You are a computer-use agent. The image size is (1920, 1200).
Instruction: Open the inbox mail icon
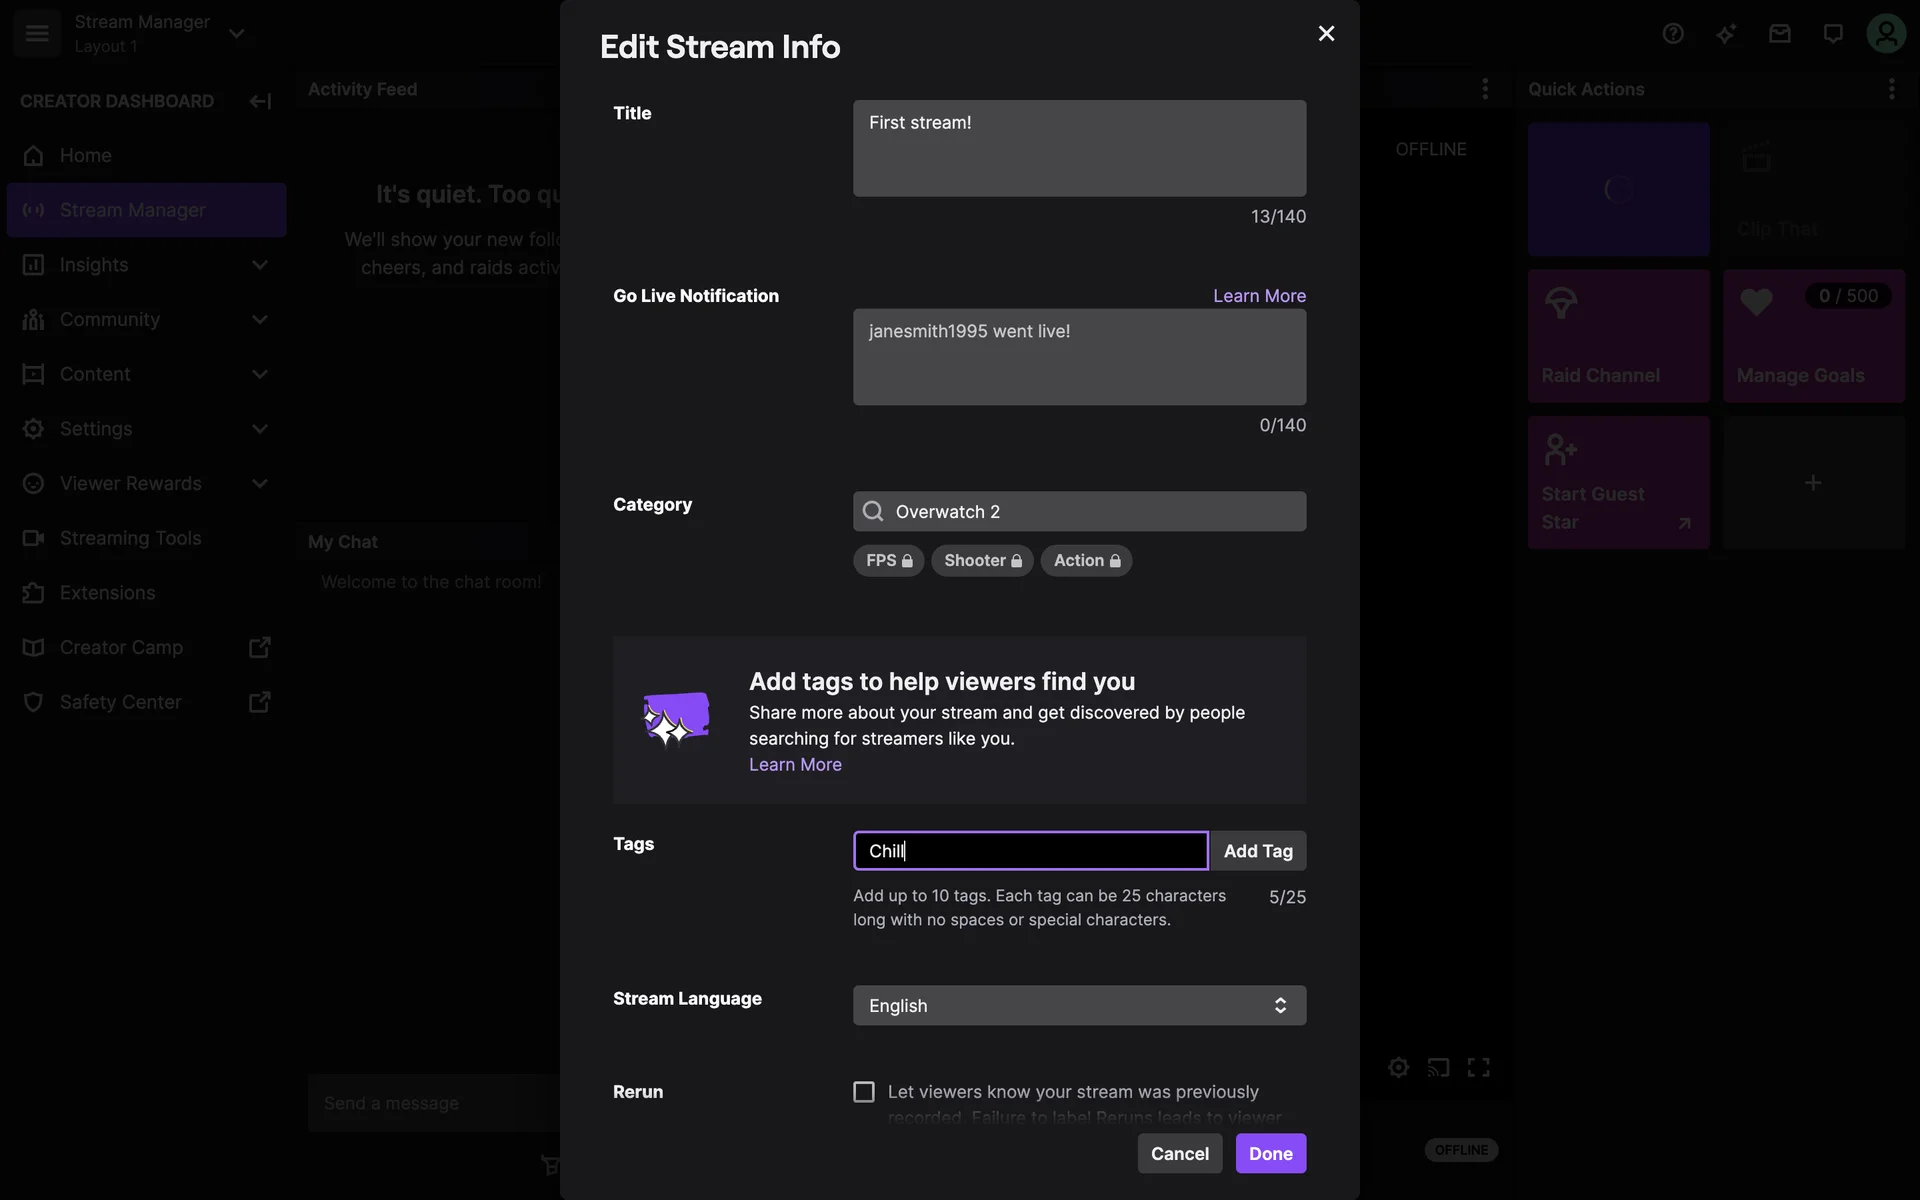[x=1779, y=34]
